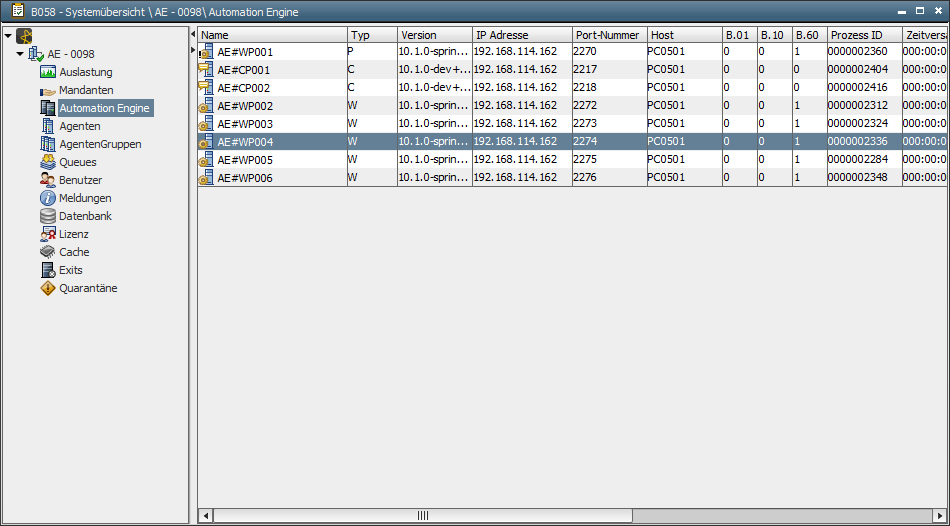950x526 pixels.
Task: Click the Systemübersicht window title icon
Action: (x=18, y=11)
